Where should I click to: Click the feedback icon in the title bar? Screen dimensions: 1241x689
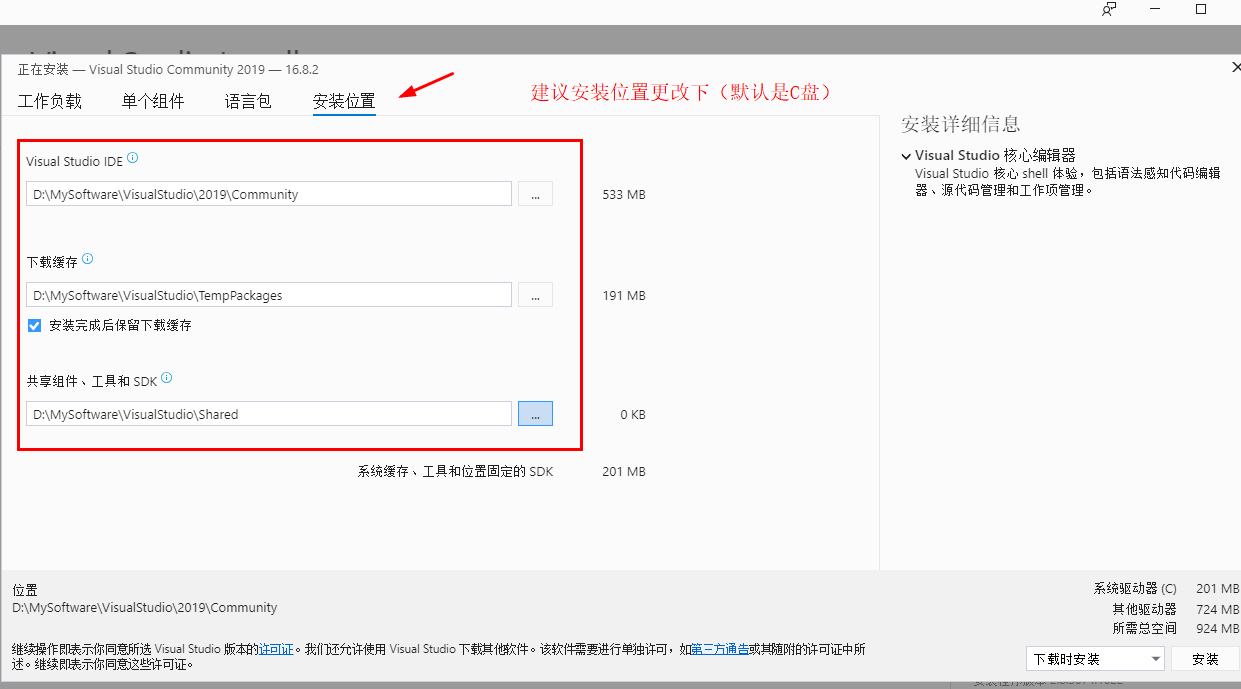[1108, 9]
